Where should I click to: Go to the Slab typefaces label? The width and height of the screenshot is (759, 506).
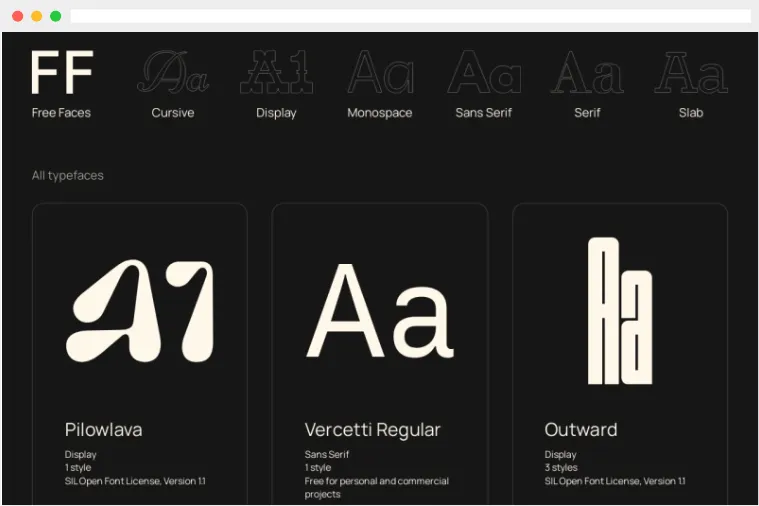coord(691,113)
